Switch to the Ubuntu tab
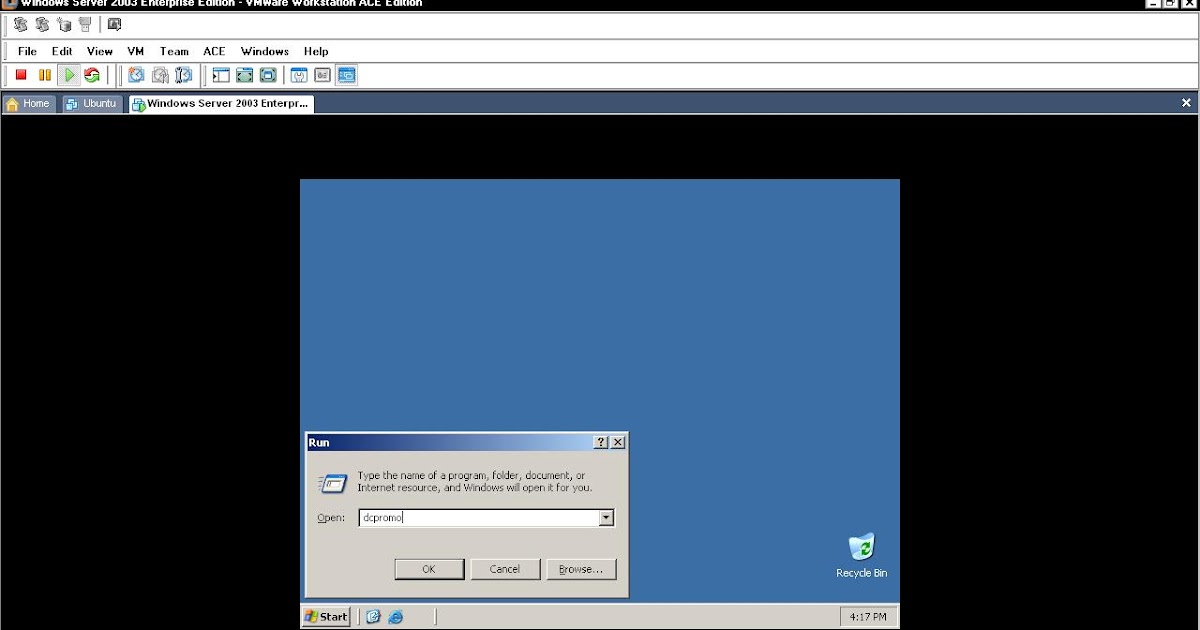Screen dimensions: 1200x630 91,103
